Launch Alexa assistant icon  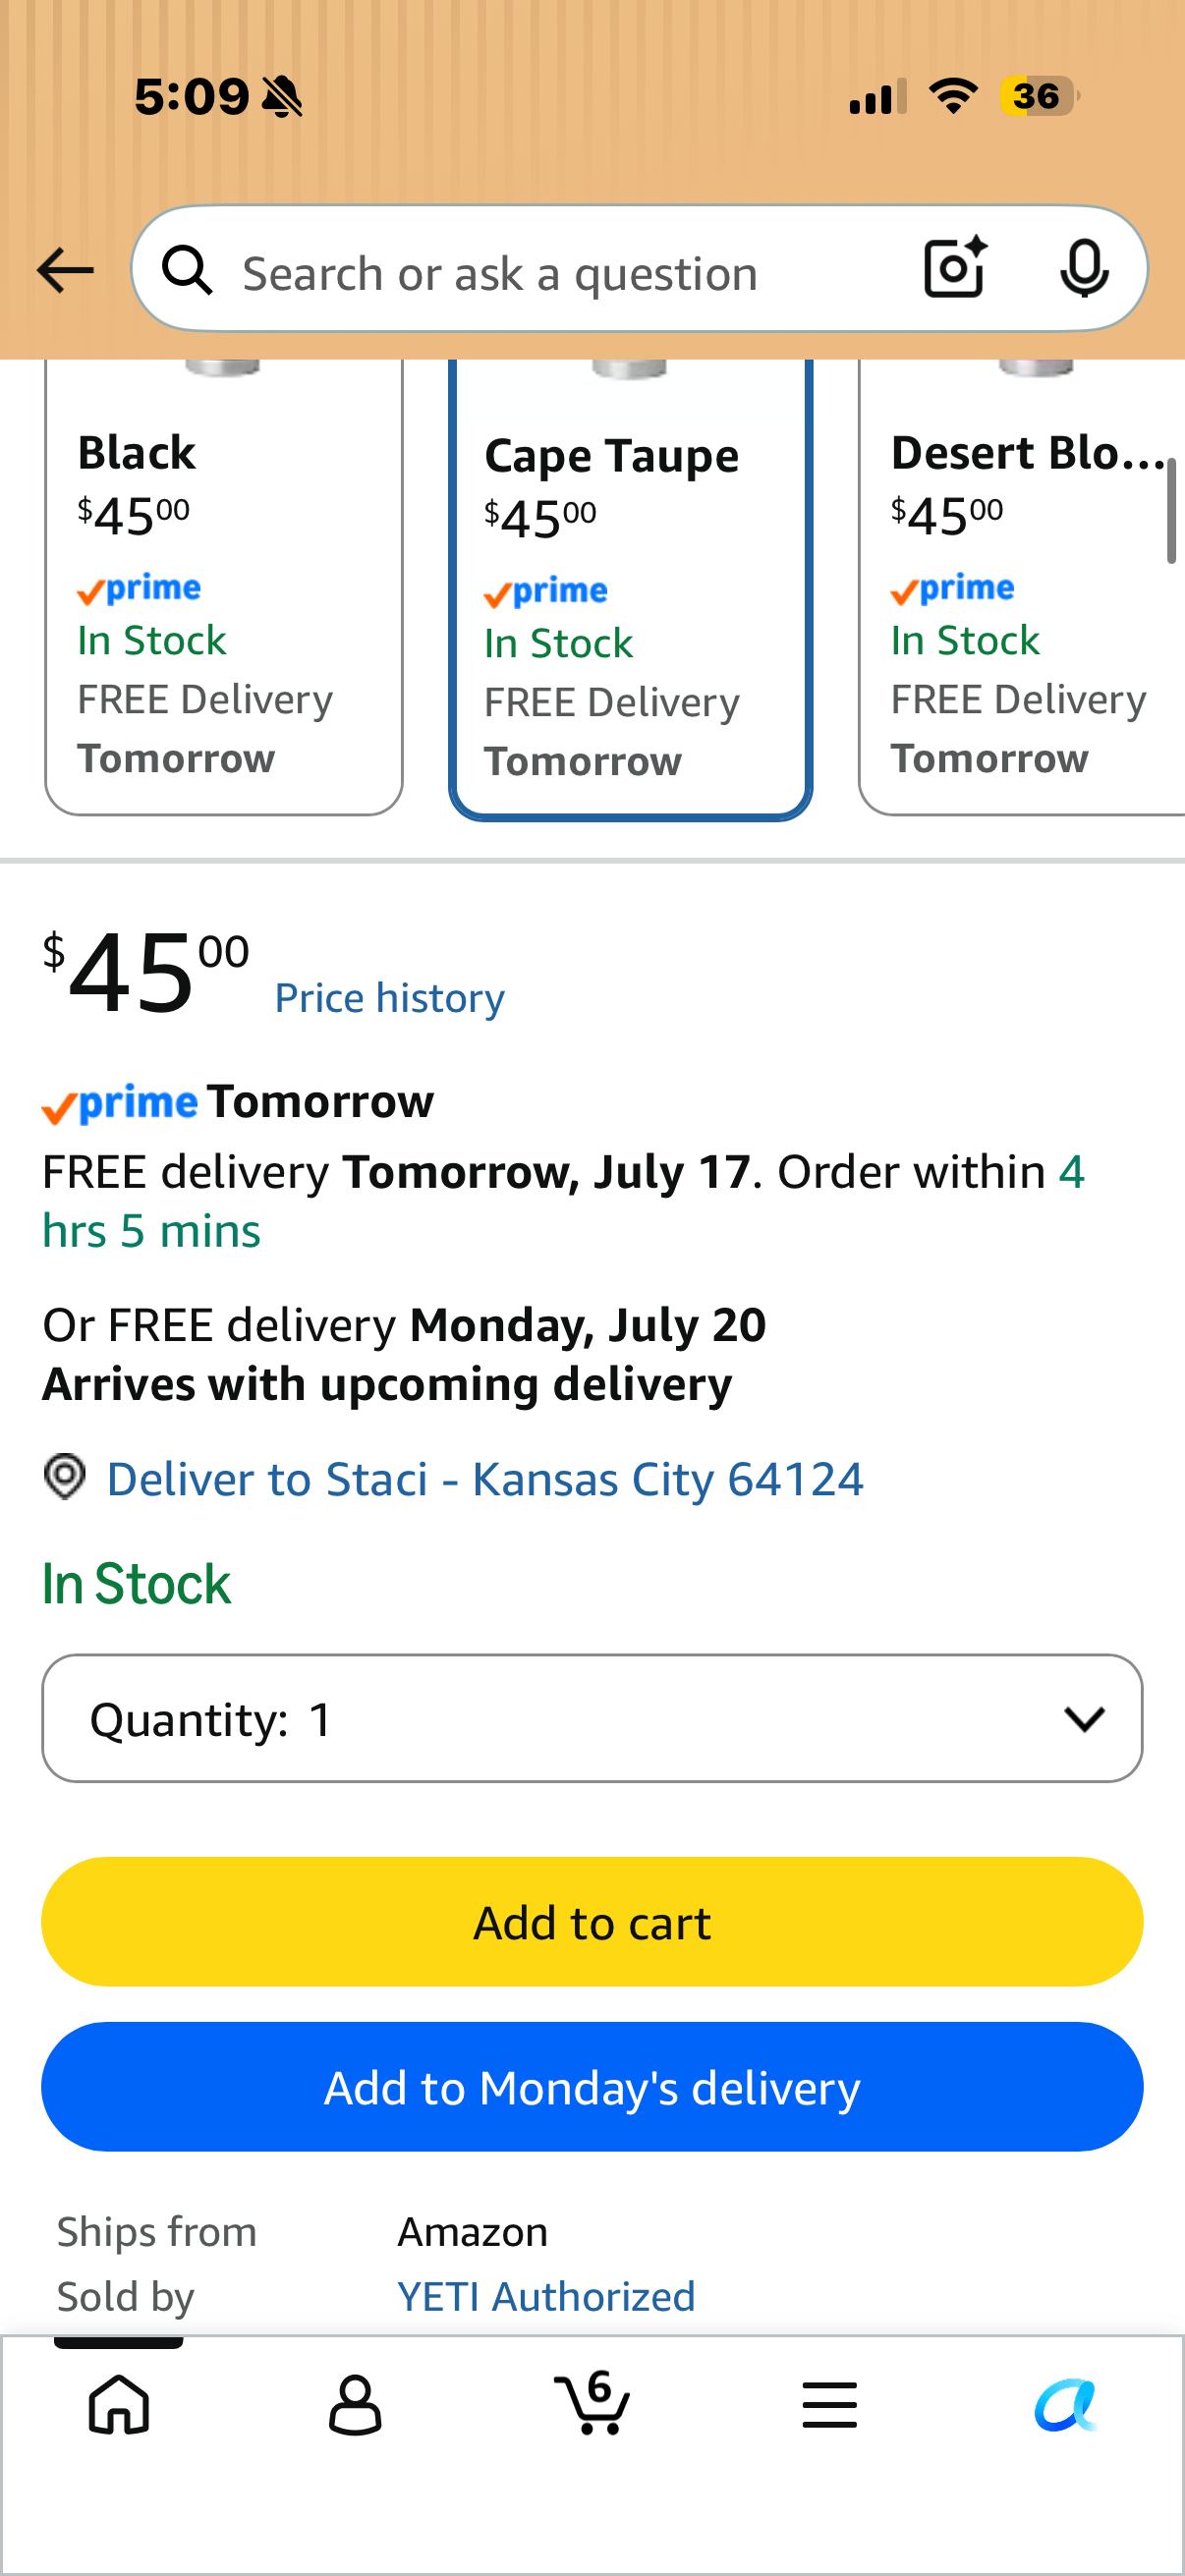[x=1066, y=2405]
